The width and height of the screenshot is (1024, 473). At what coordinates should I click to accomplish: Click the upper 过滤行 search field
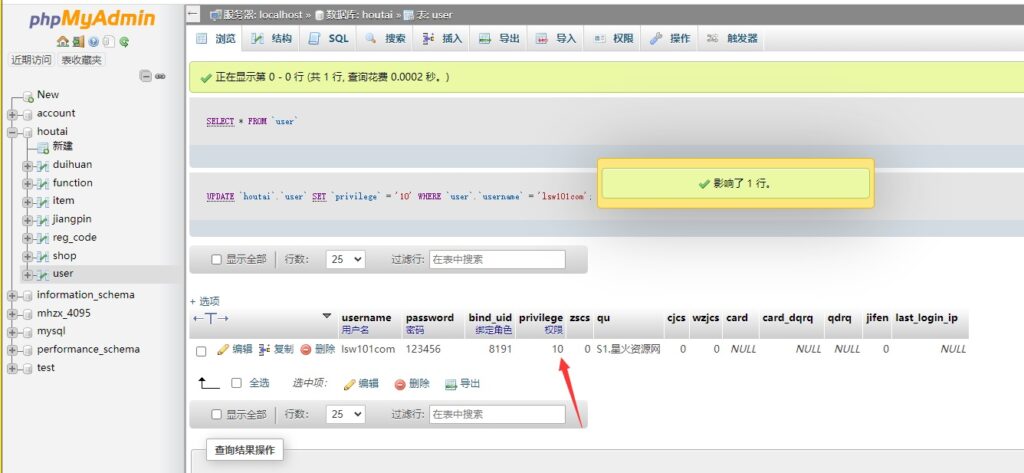tap(497, 259)
